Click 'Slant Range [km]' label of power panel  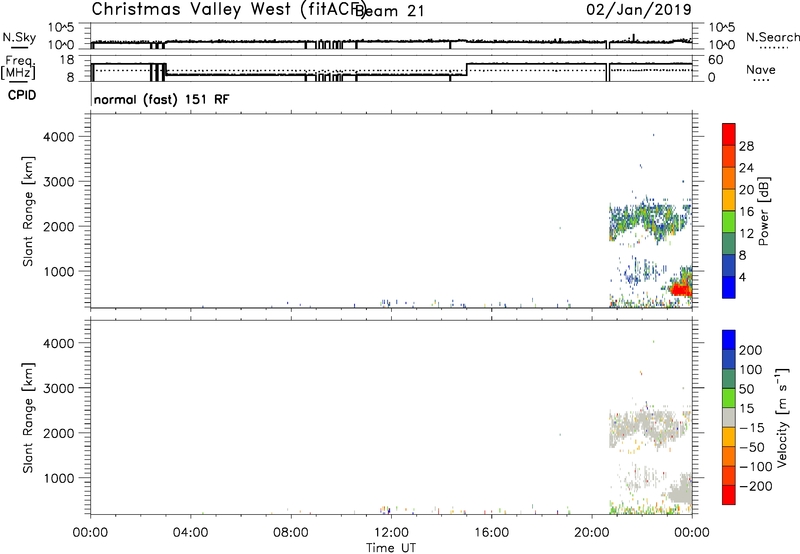(x=28, y=211)
